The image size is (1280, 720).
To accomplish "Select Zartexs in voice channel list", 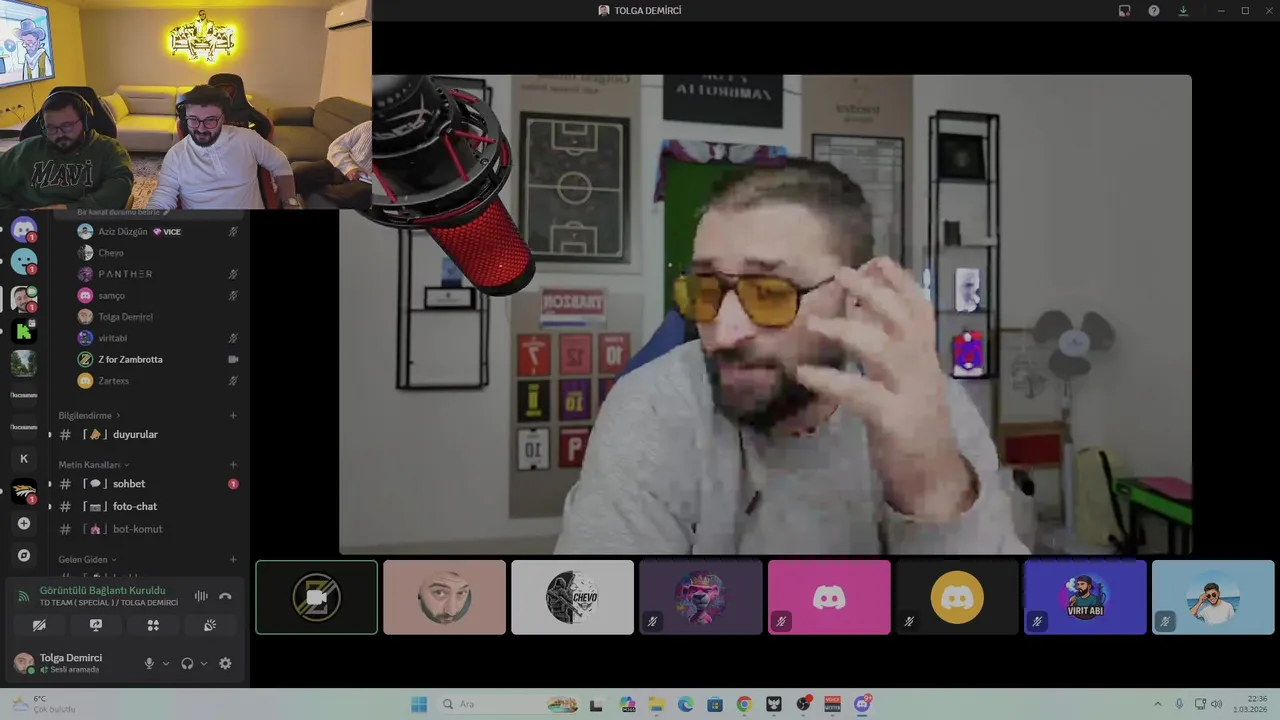I will point(158,381).
